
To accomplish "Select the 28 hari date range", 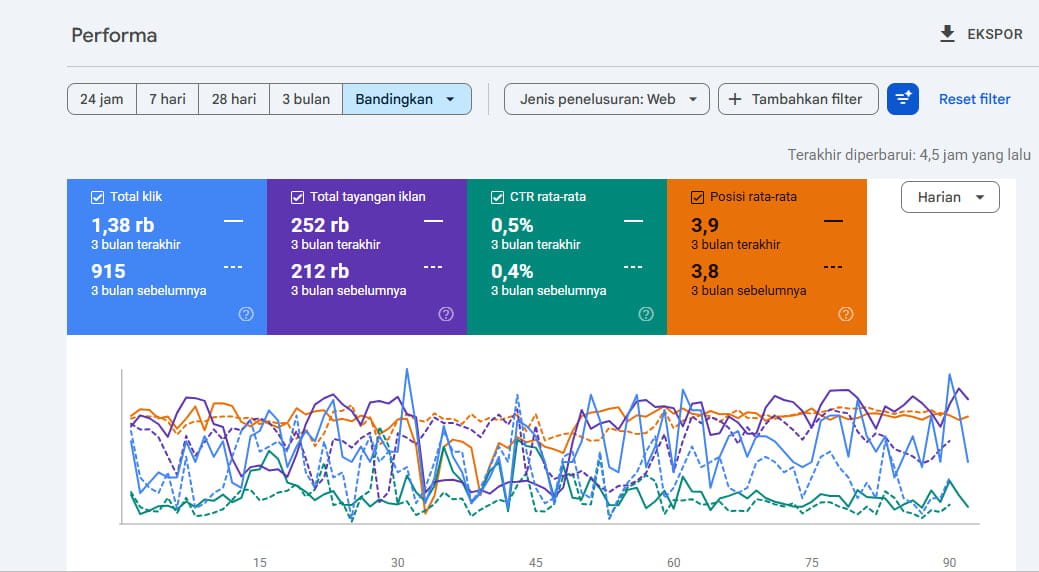I will coord(234,99).
